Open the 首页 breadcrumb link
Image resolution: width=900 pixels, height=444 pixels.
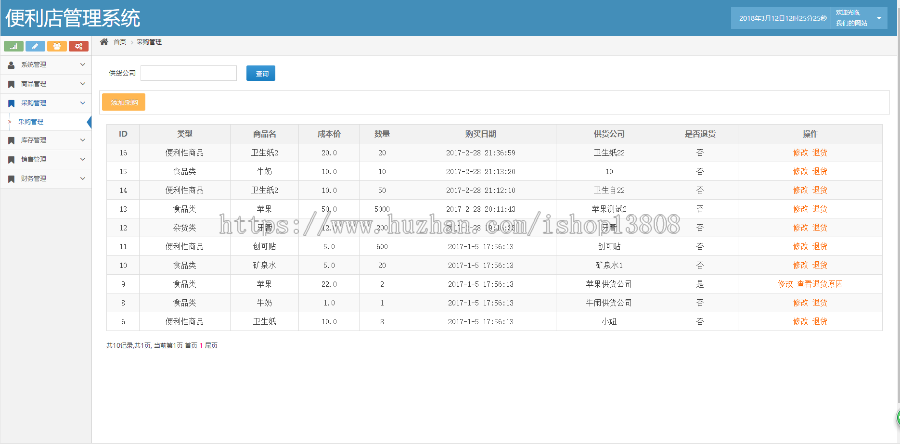[119, 42]
